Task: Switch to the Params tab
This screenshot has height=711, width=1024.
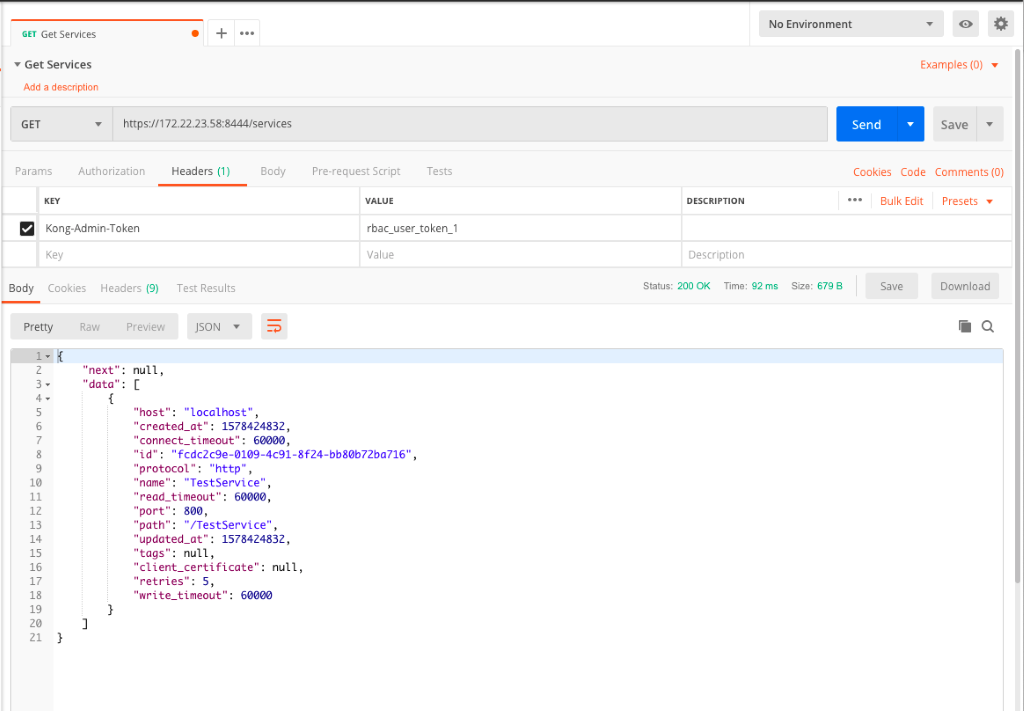Action: [33, 171]
